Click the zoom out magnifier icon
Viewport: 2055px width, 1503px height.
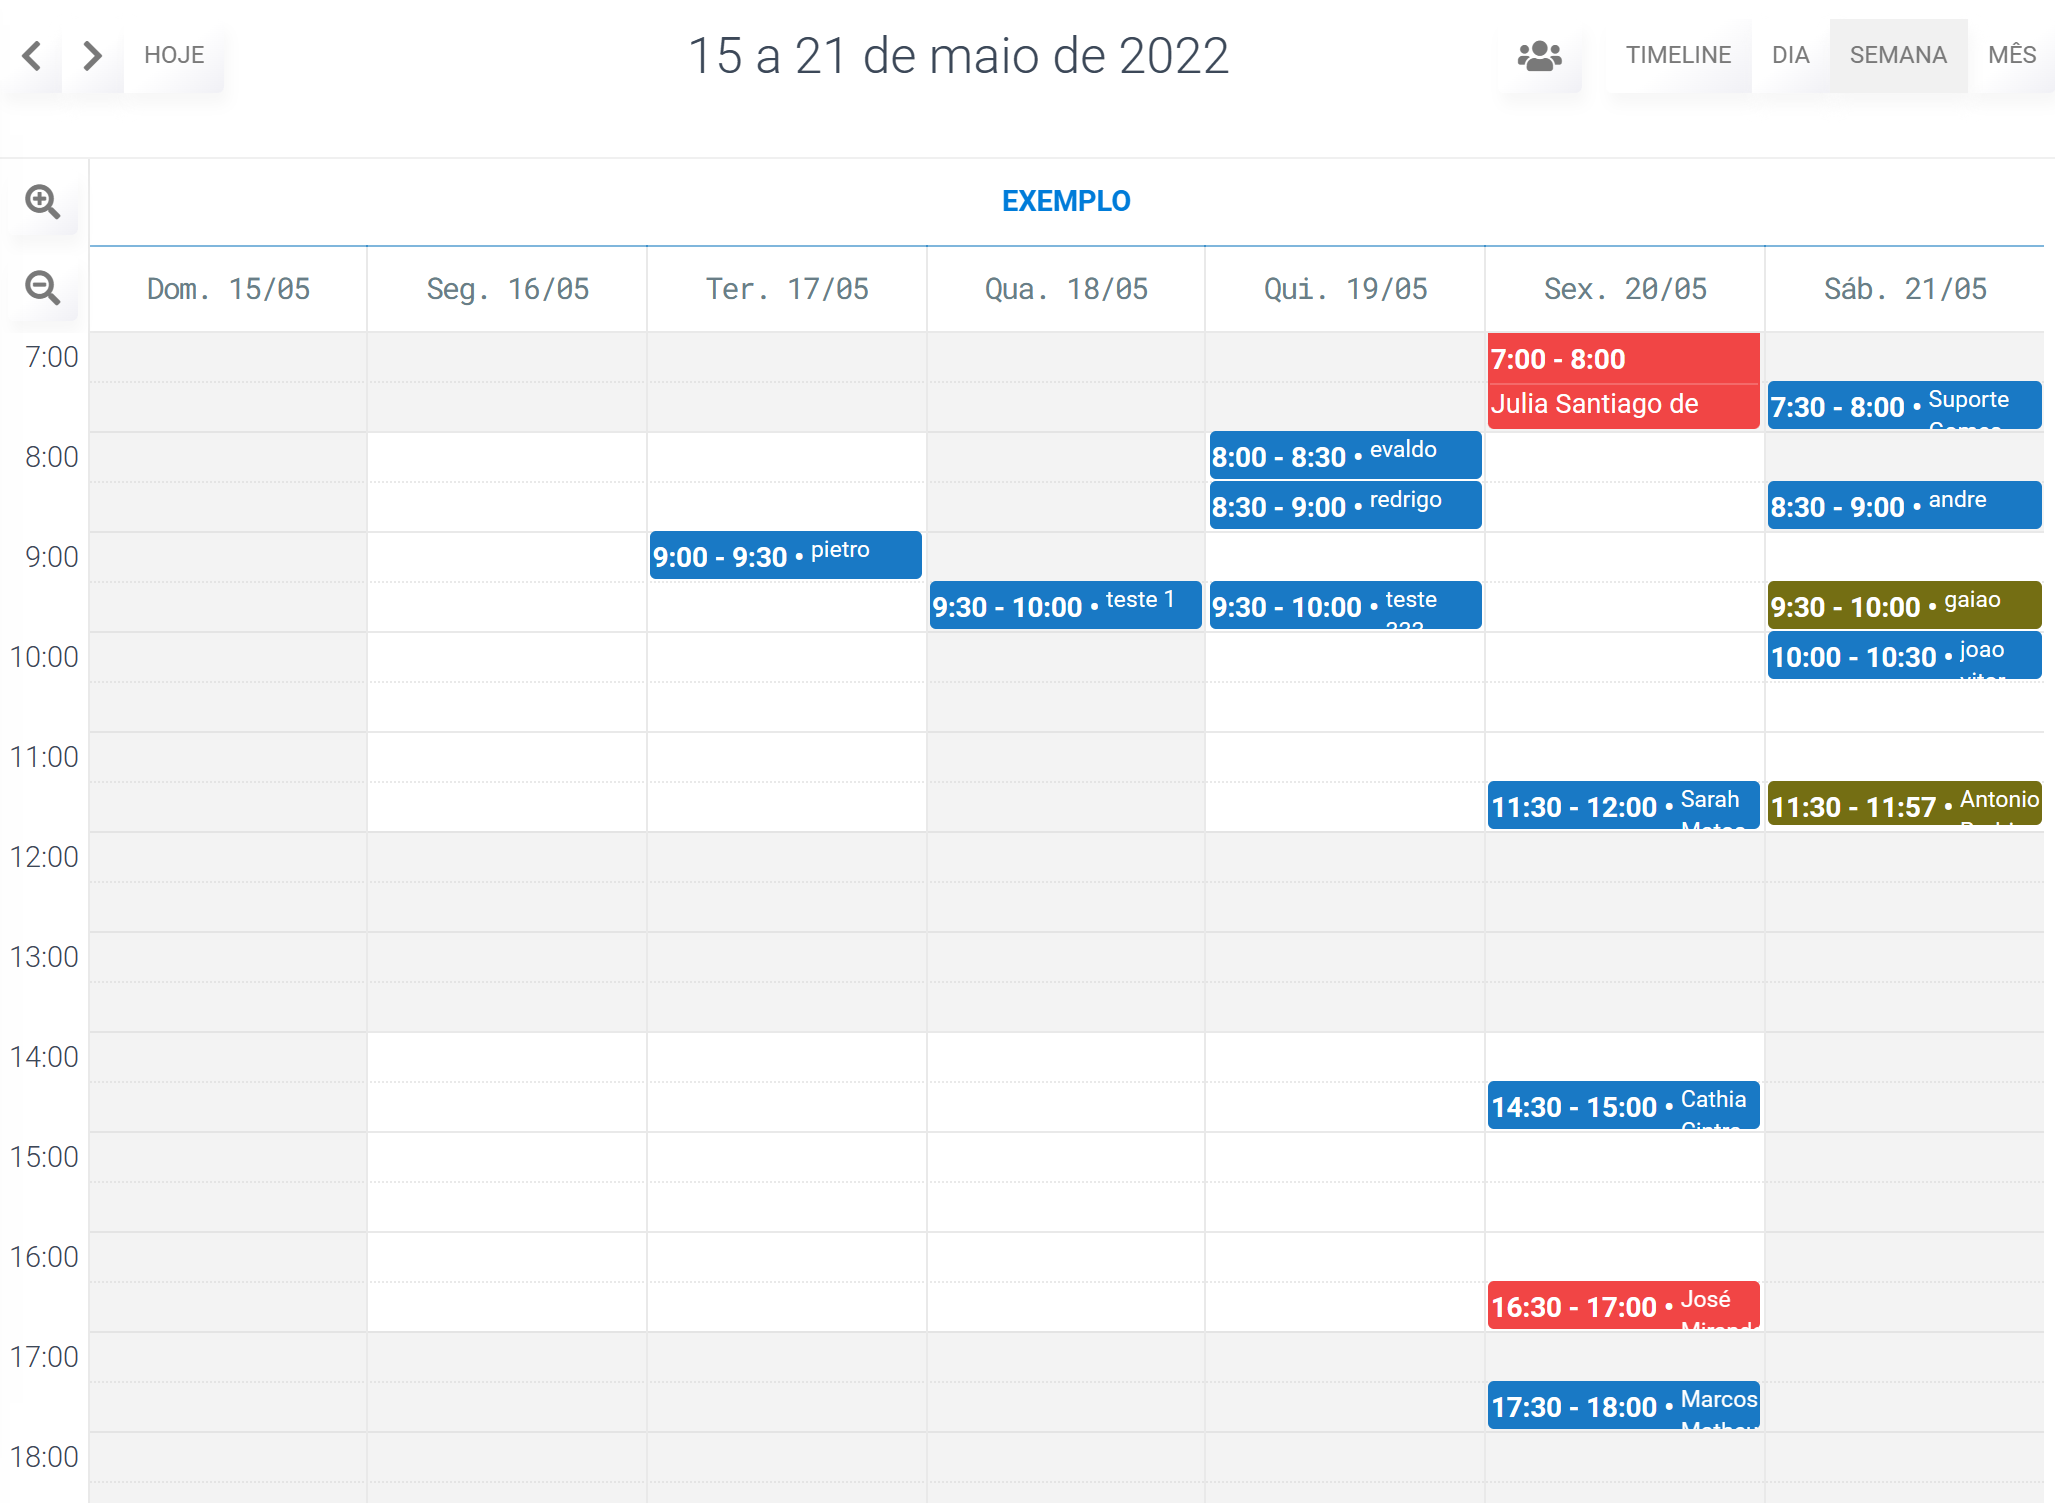tap(43, 288)
